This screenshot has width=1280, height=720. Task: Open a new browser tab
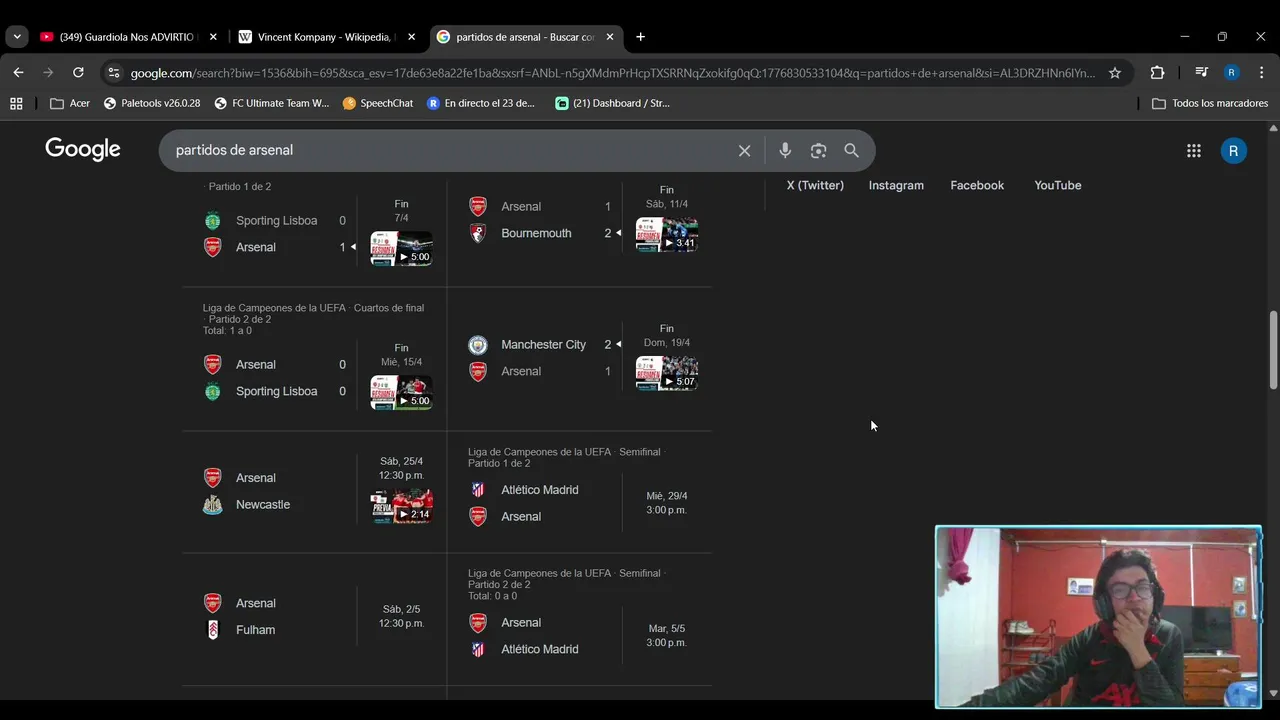[640, 37]
